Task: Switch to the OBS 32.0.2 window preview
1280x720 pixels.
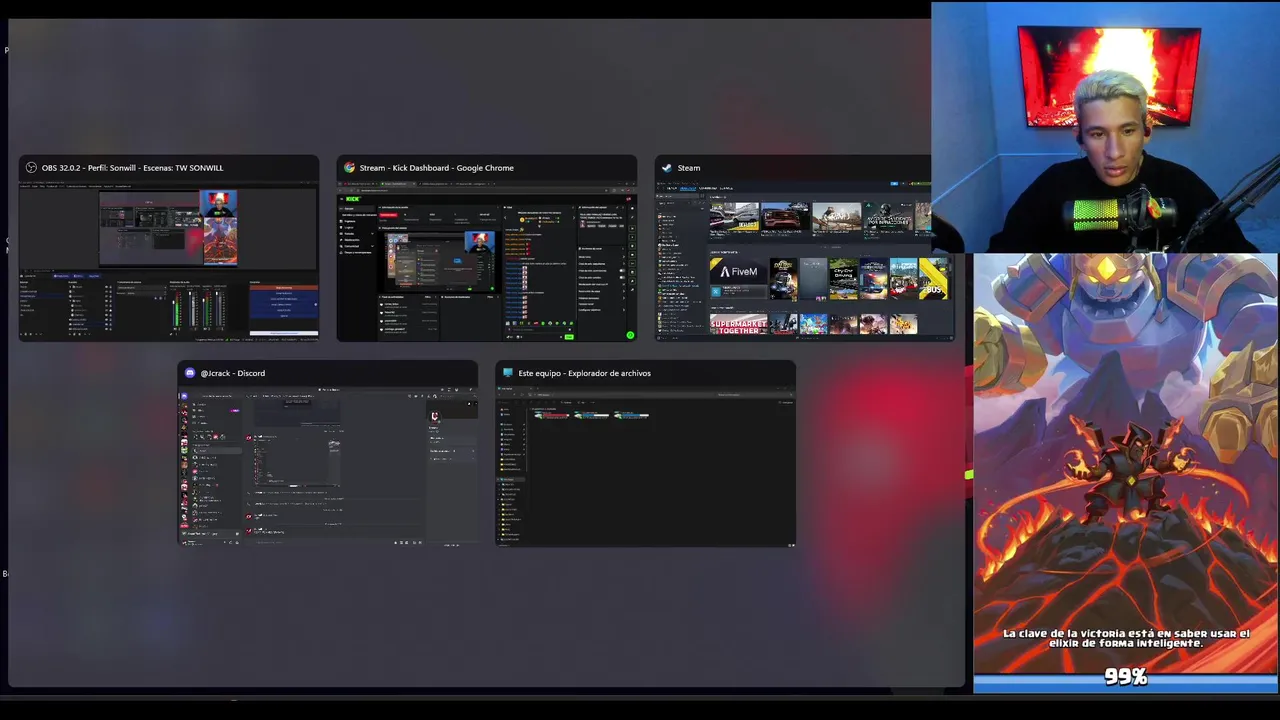Action: [x=169, y=261]
